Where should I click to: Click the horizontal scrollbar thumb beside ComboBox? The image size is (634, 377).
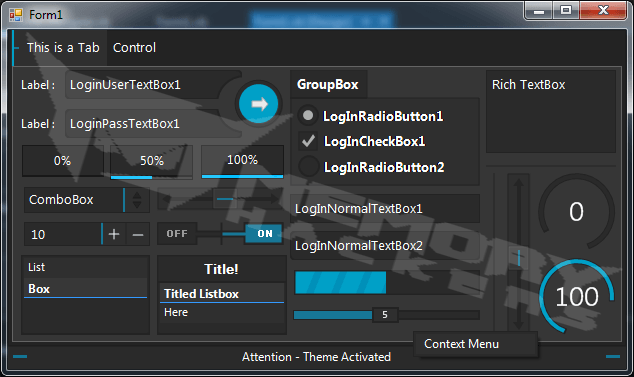[x=225, y=199]
